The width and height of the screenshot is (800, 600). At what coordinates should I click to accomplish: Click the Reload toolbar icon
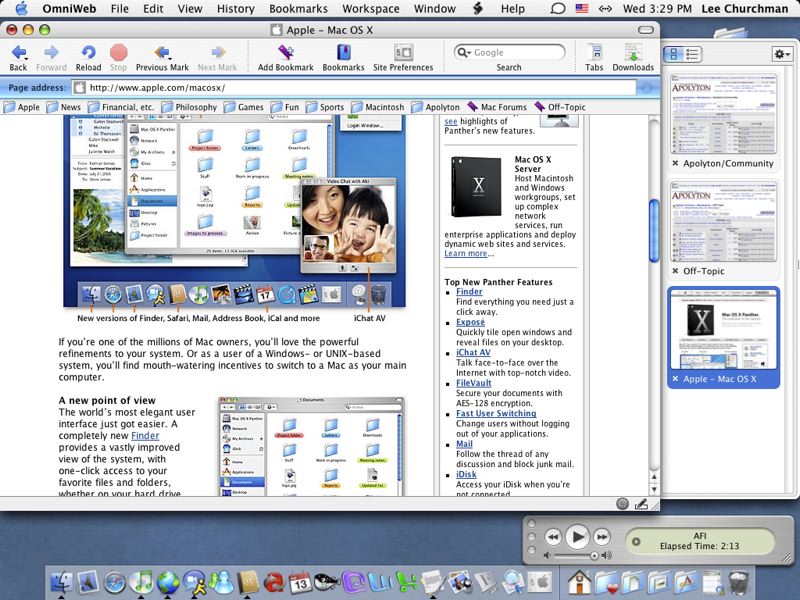tap(88, 52)
